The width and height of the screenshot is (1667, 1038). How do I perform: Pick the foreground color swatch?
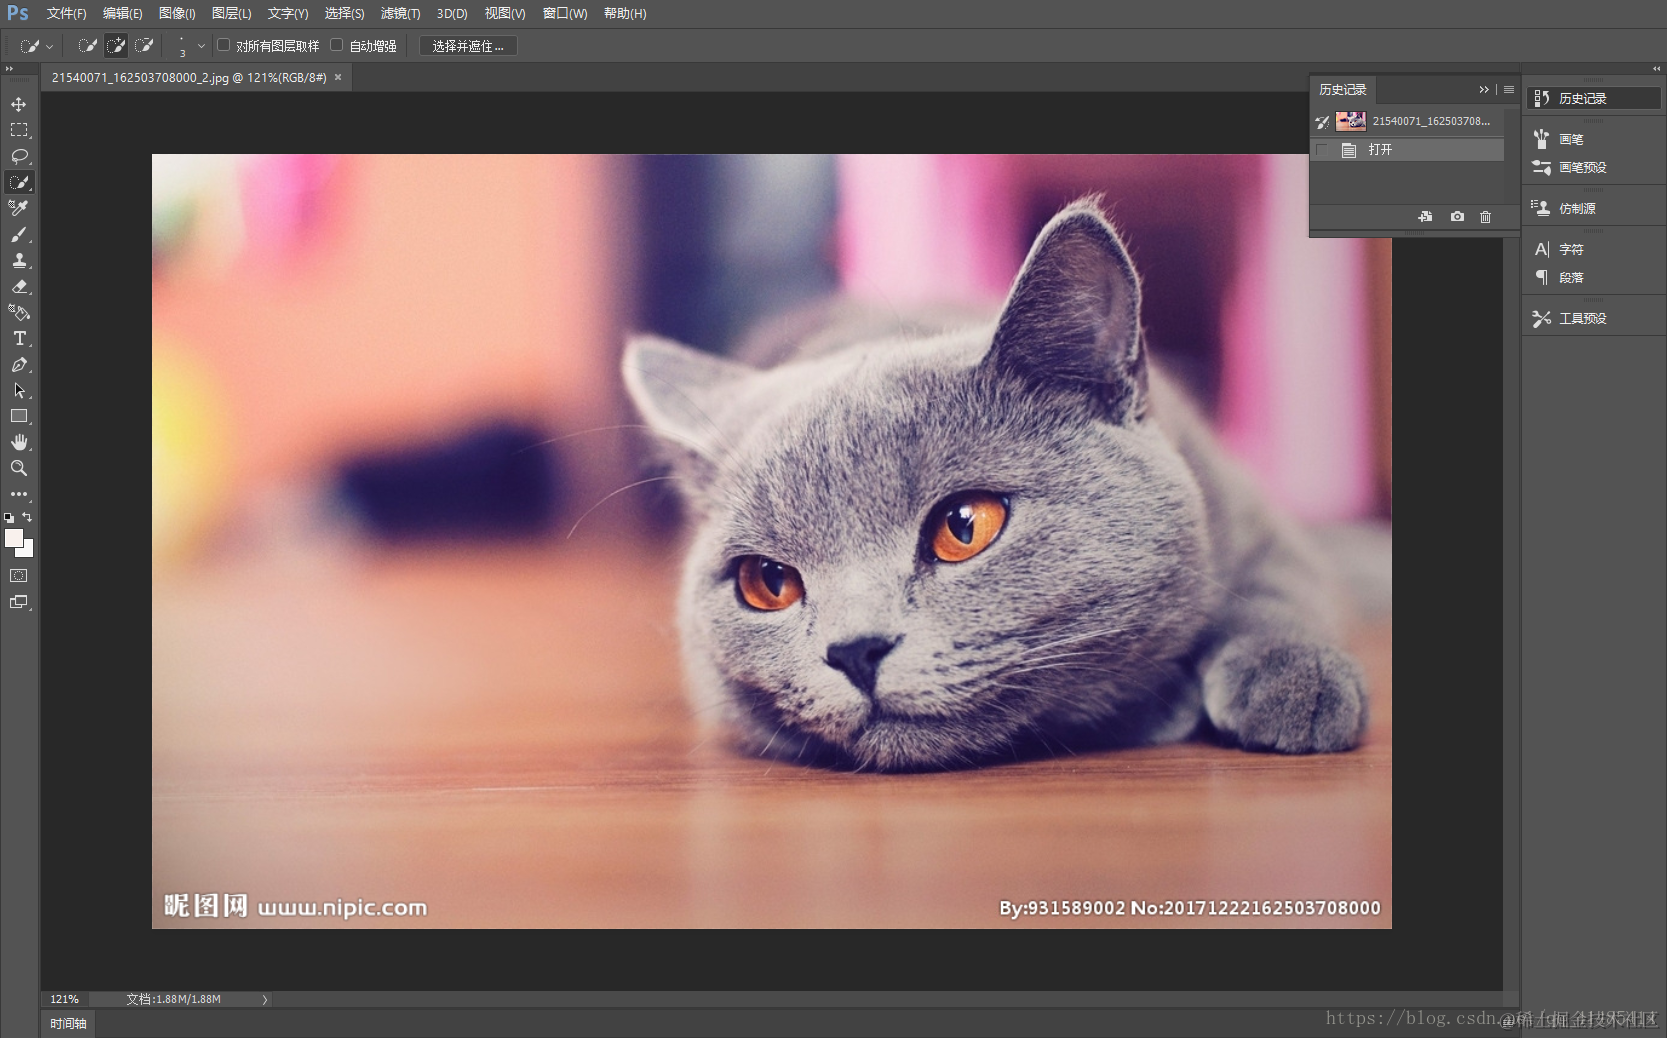point(14,538)
